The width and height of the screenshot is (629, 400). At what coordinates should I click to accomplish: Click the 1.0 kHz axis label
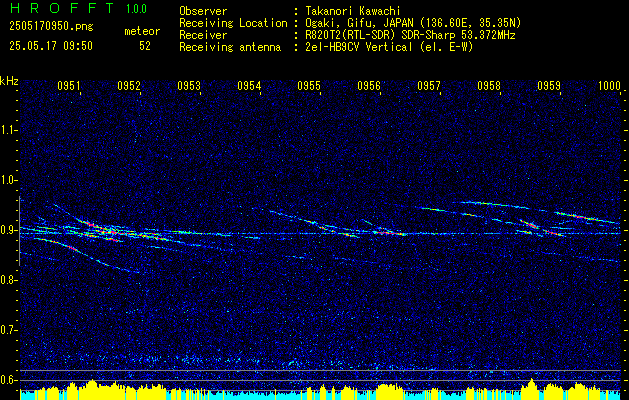point(8,180)
